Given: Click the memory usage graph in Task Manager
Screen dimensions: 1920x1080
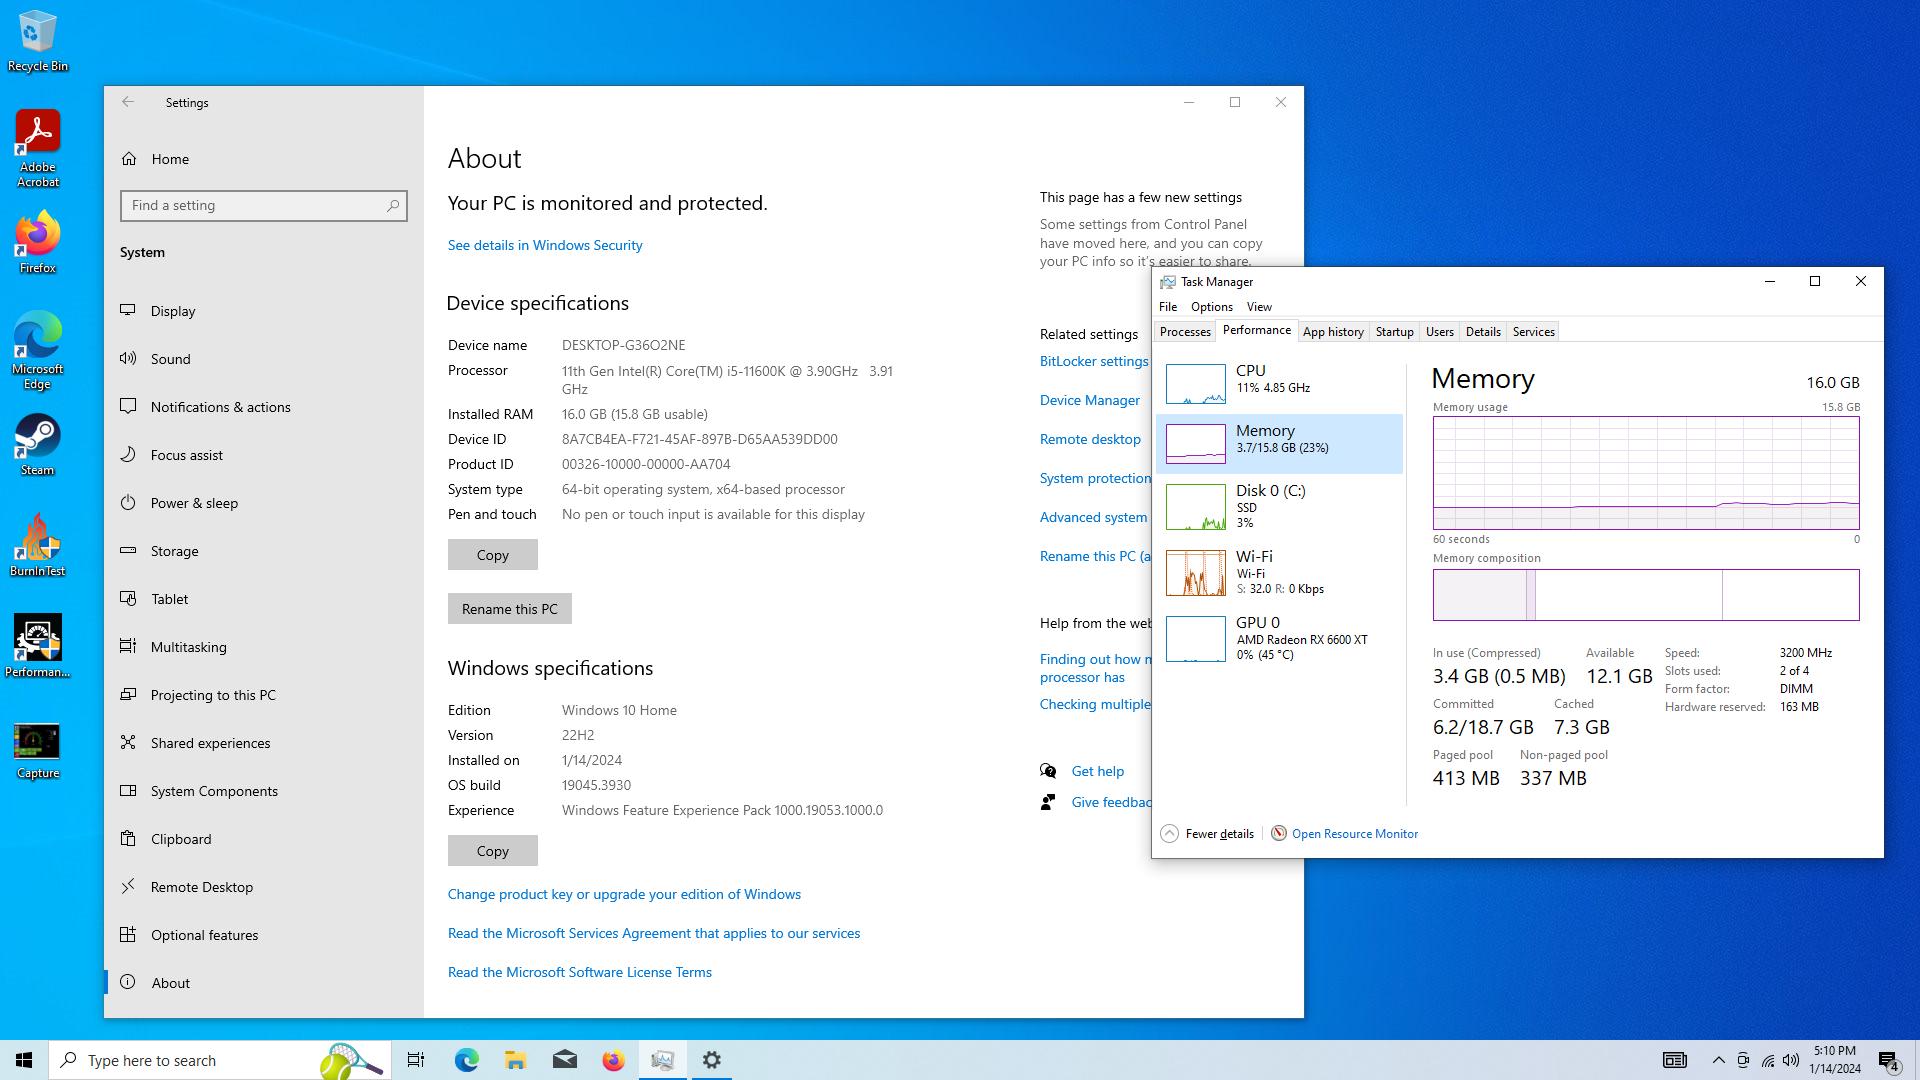Looking at the screenshot, I should coord(1646,473).
